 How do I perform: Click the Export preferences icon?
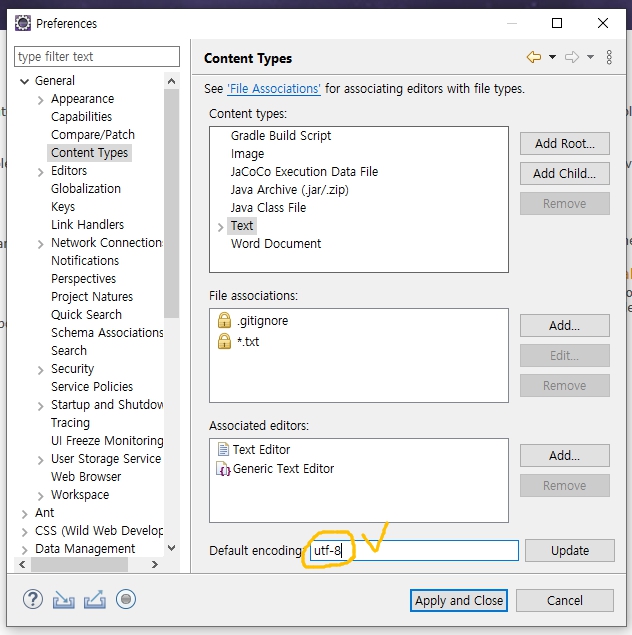[x=95, y=600]
